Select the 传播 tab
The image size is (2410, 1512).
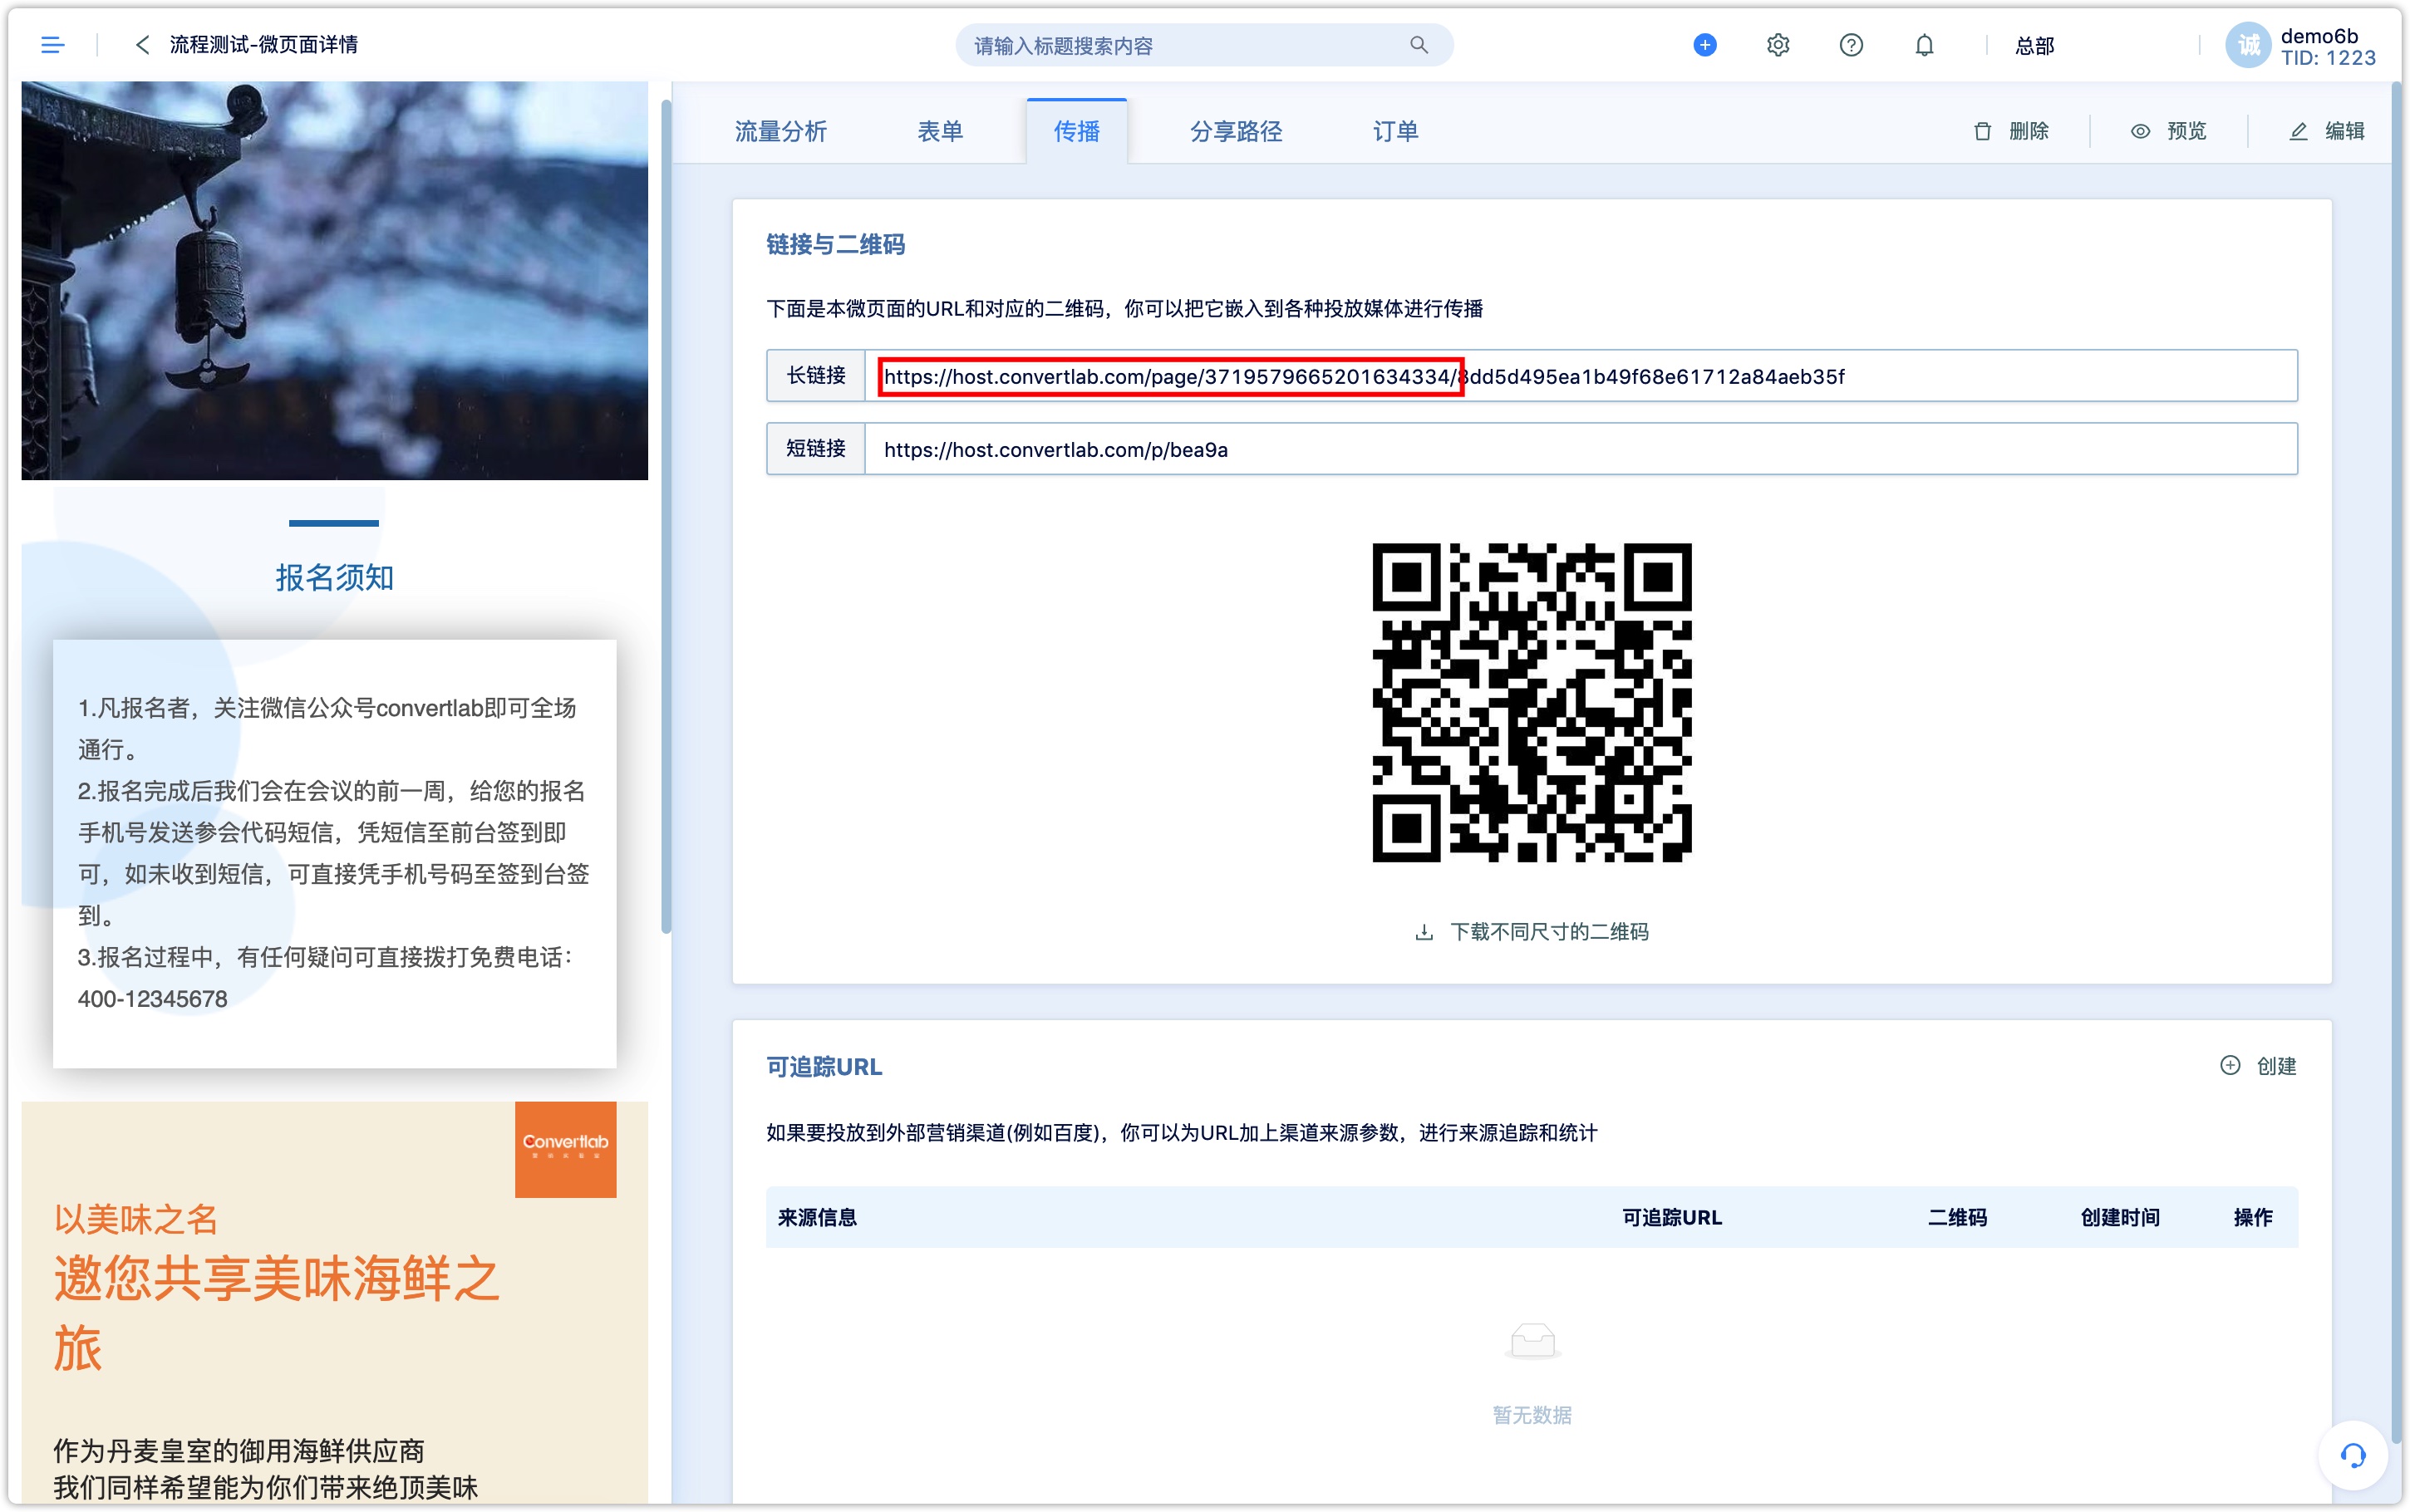1076,131
